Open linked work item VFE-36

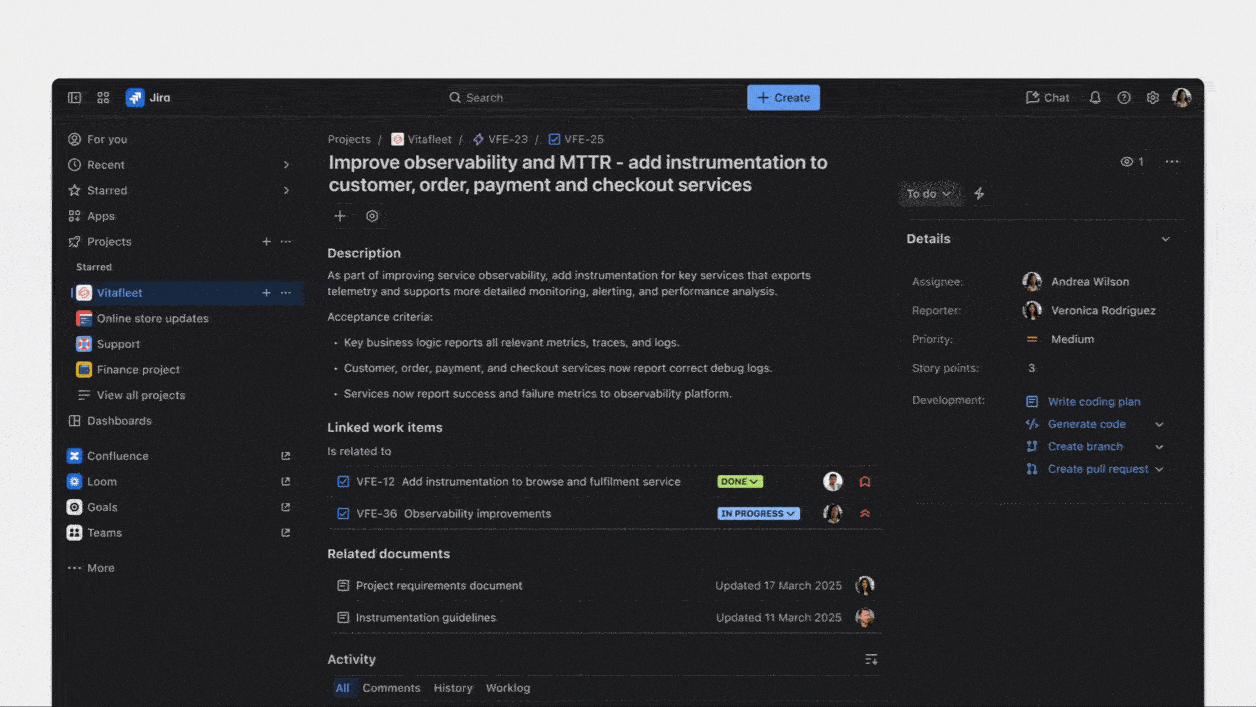coord(444,514)
